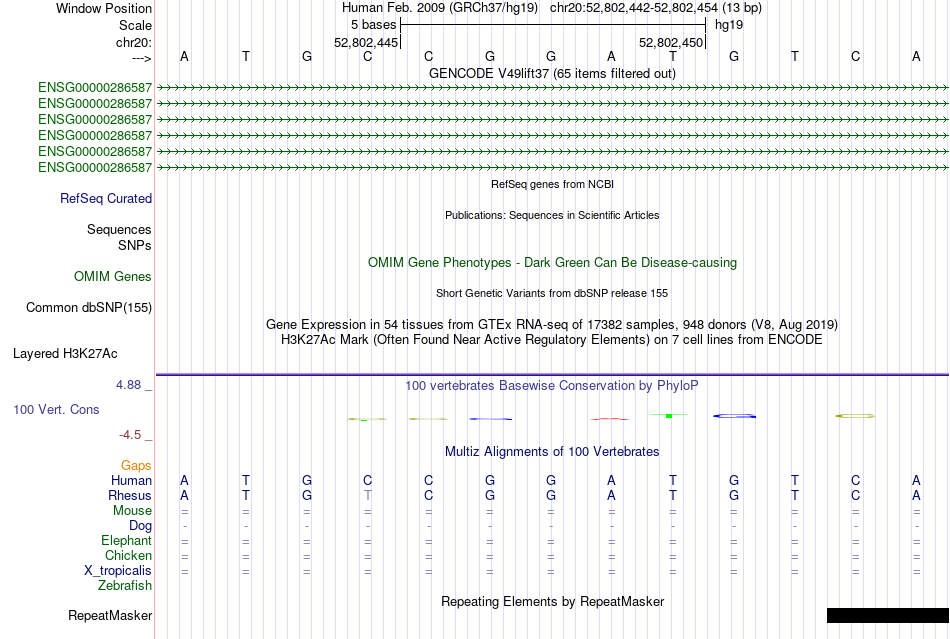Open Publications: Sequences in Scientific Articles title
Image resolution: width=950 pixels, height=639 pixels.
552,215
